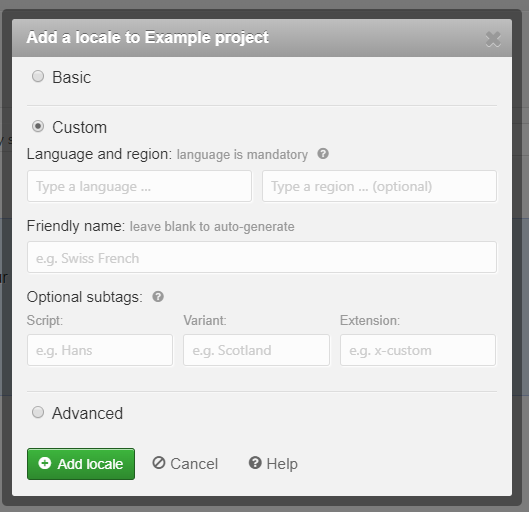Image resolution: width=529 pixels, height=512 pixels.
Task: Open help icon beside language is mandatory
Action: coord(323,154)
